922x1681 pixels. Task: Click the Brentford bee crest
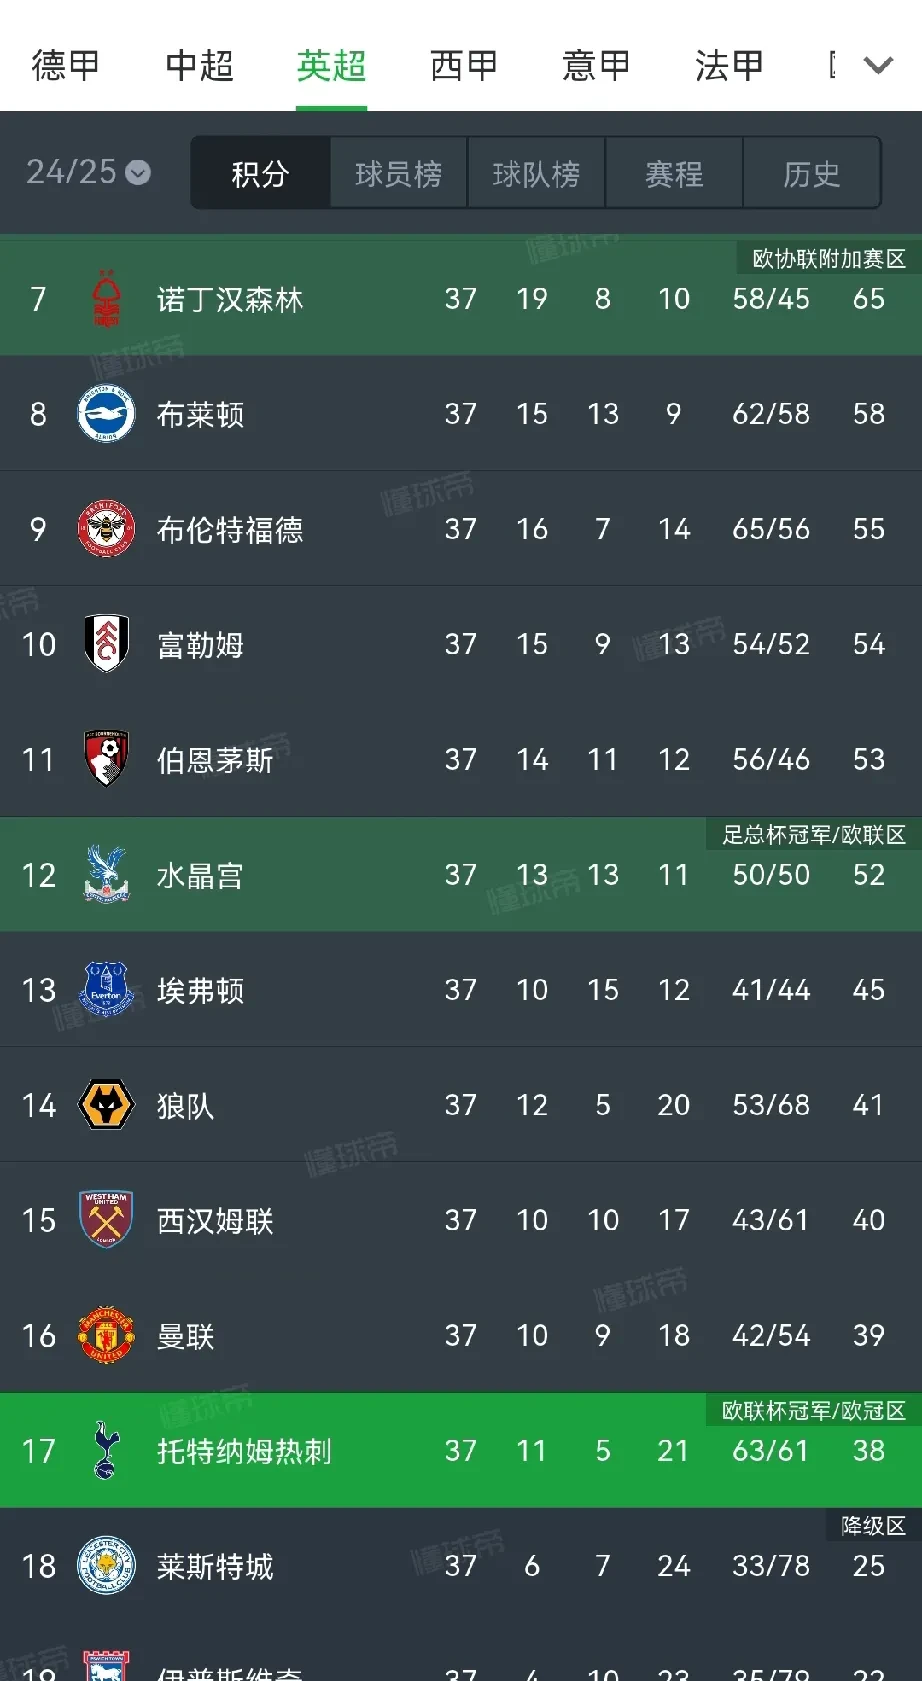tap(106, 529)
